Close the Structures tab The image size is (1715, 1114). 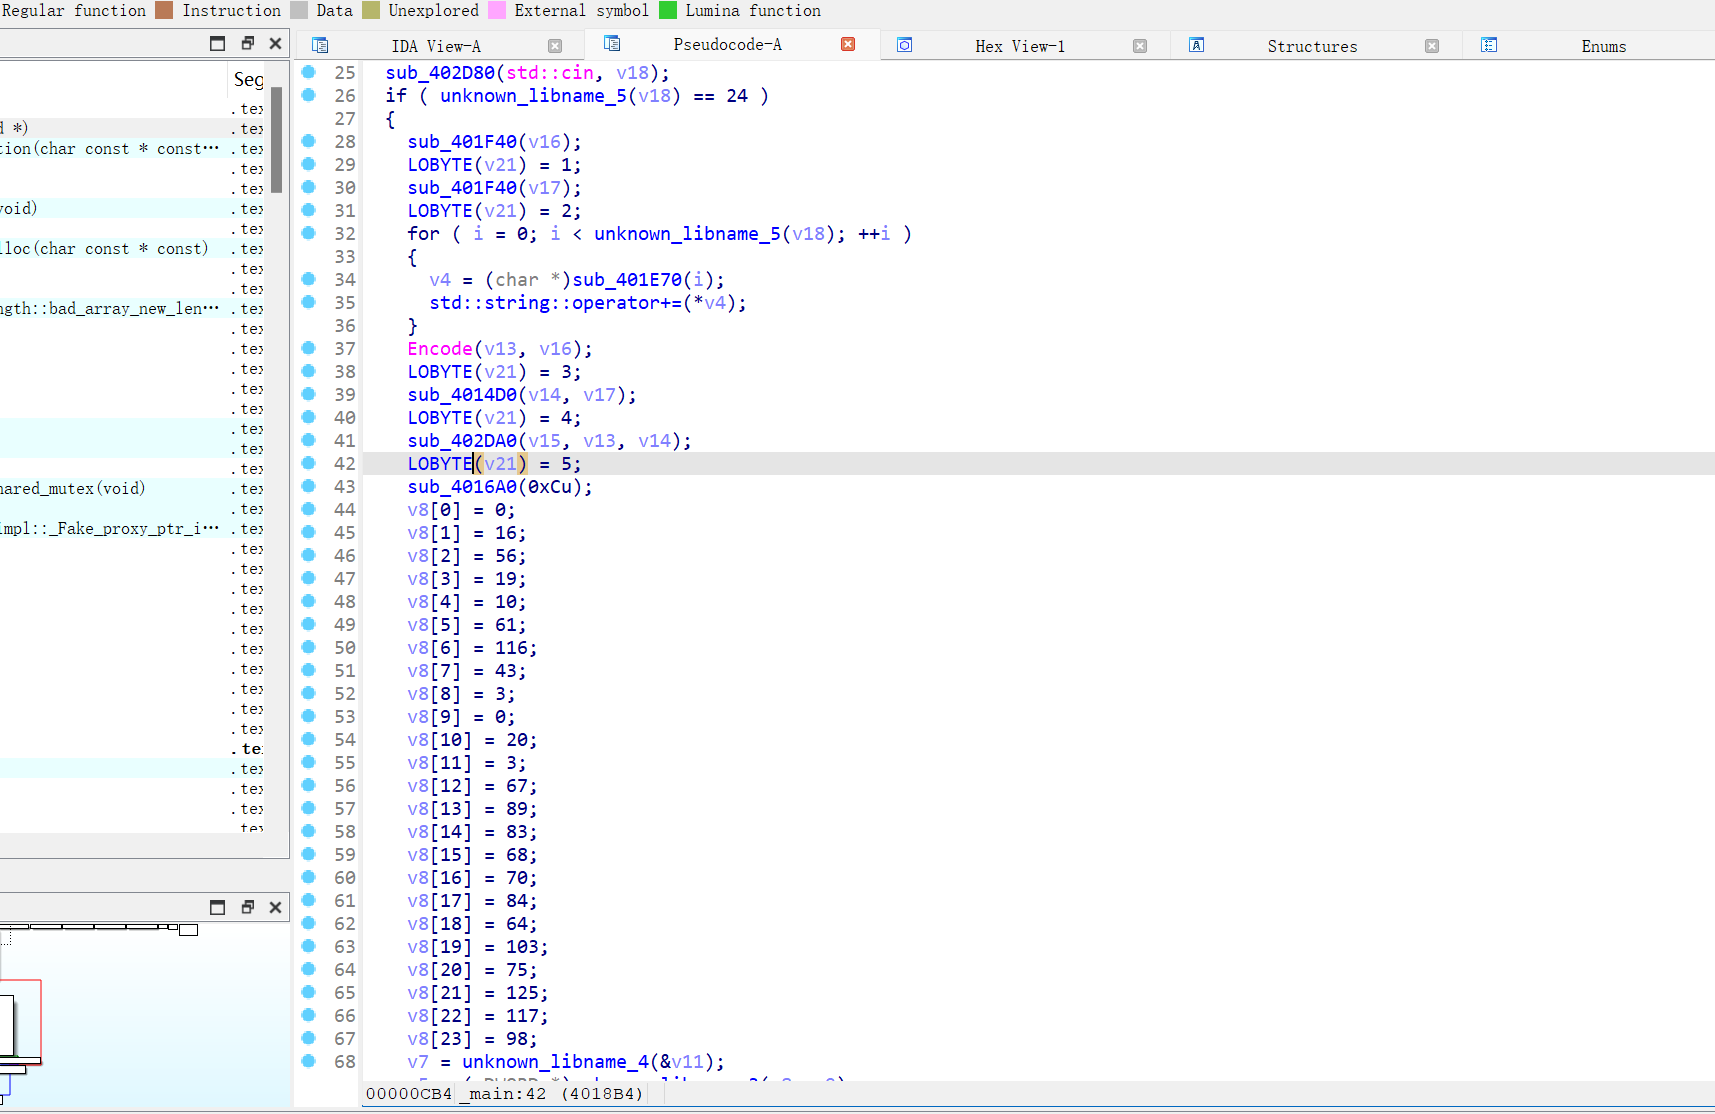point(1432,46)
